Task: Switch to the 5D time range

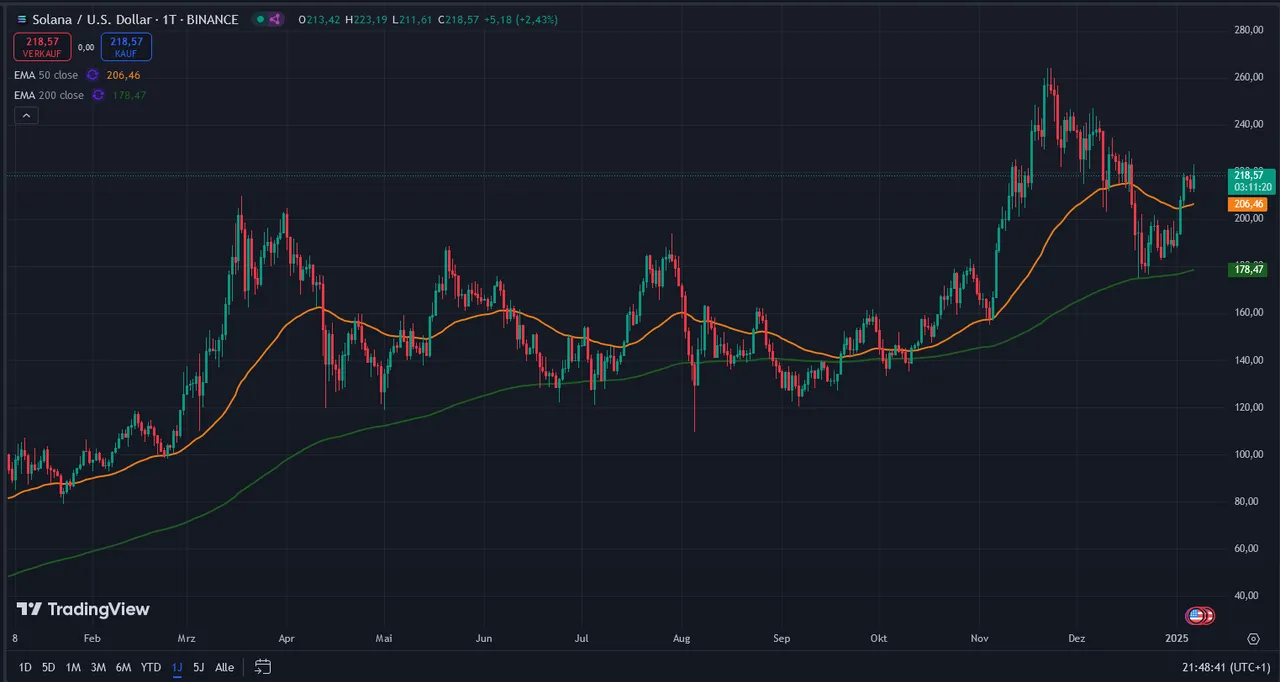Action: tap(49, 667)
